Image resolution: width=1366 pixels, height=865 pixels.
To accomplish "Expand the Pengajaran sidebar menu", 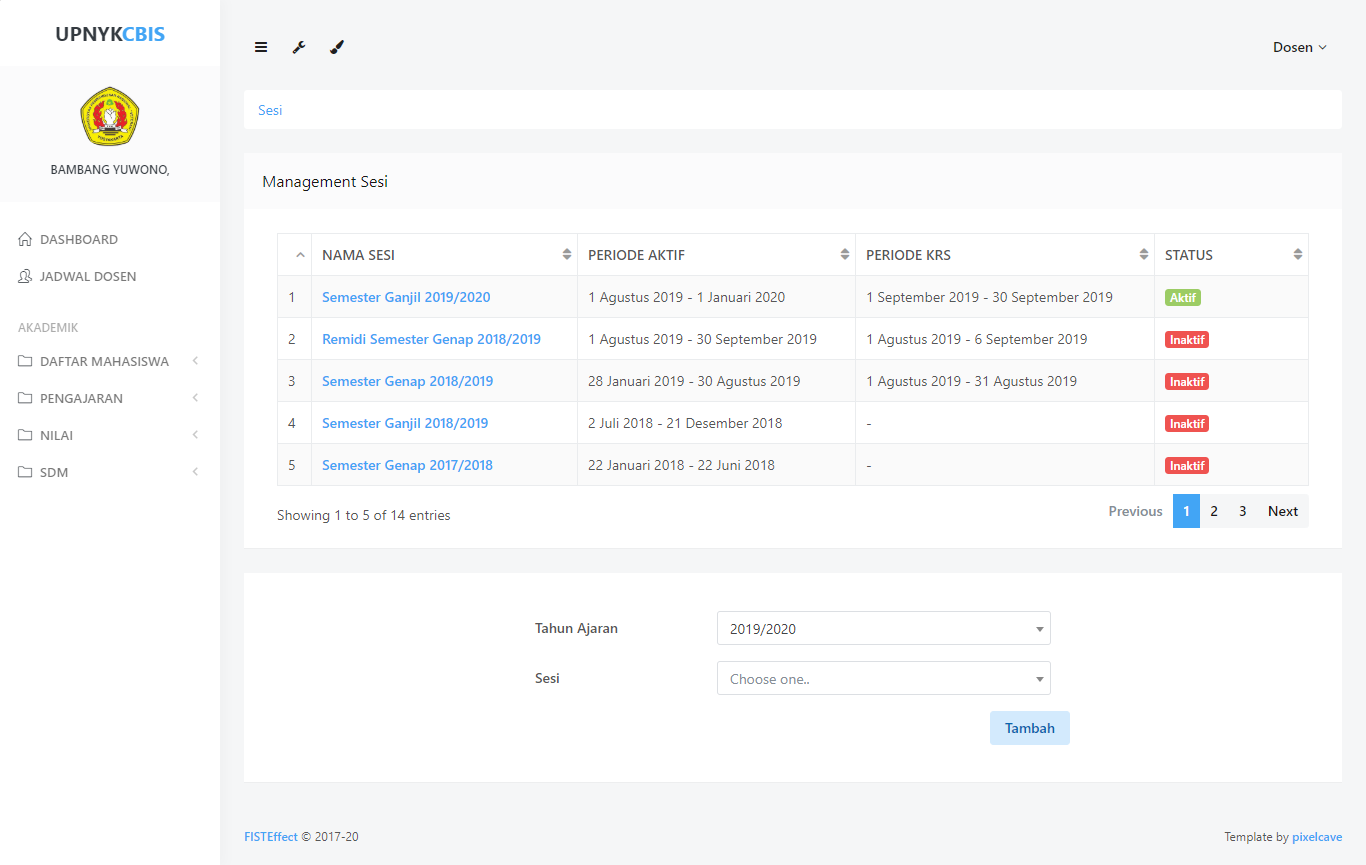I will (x=81, y=398).
